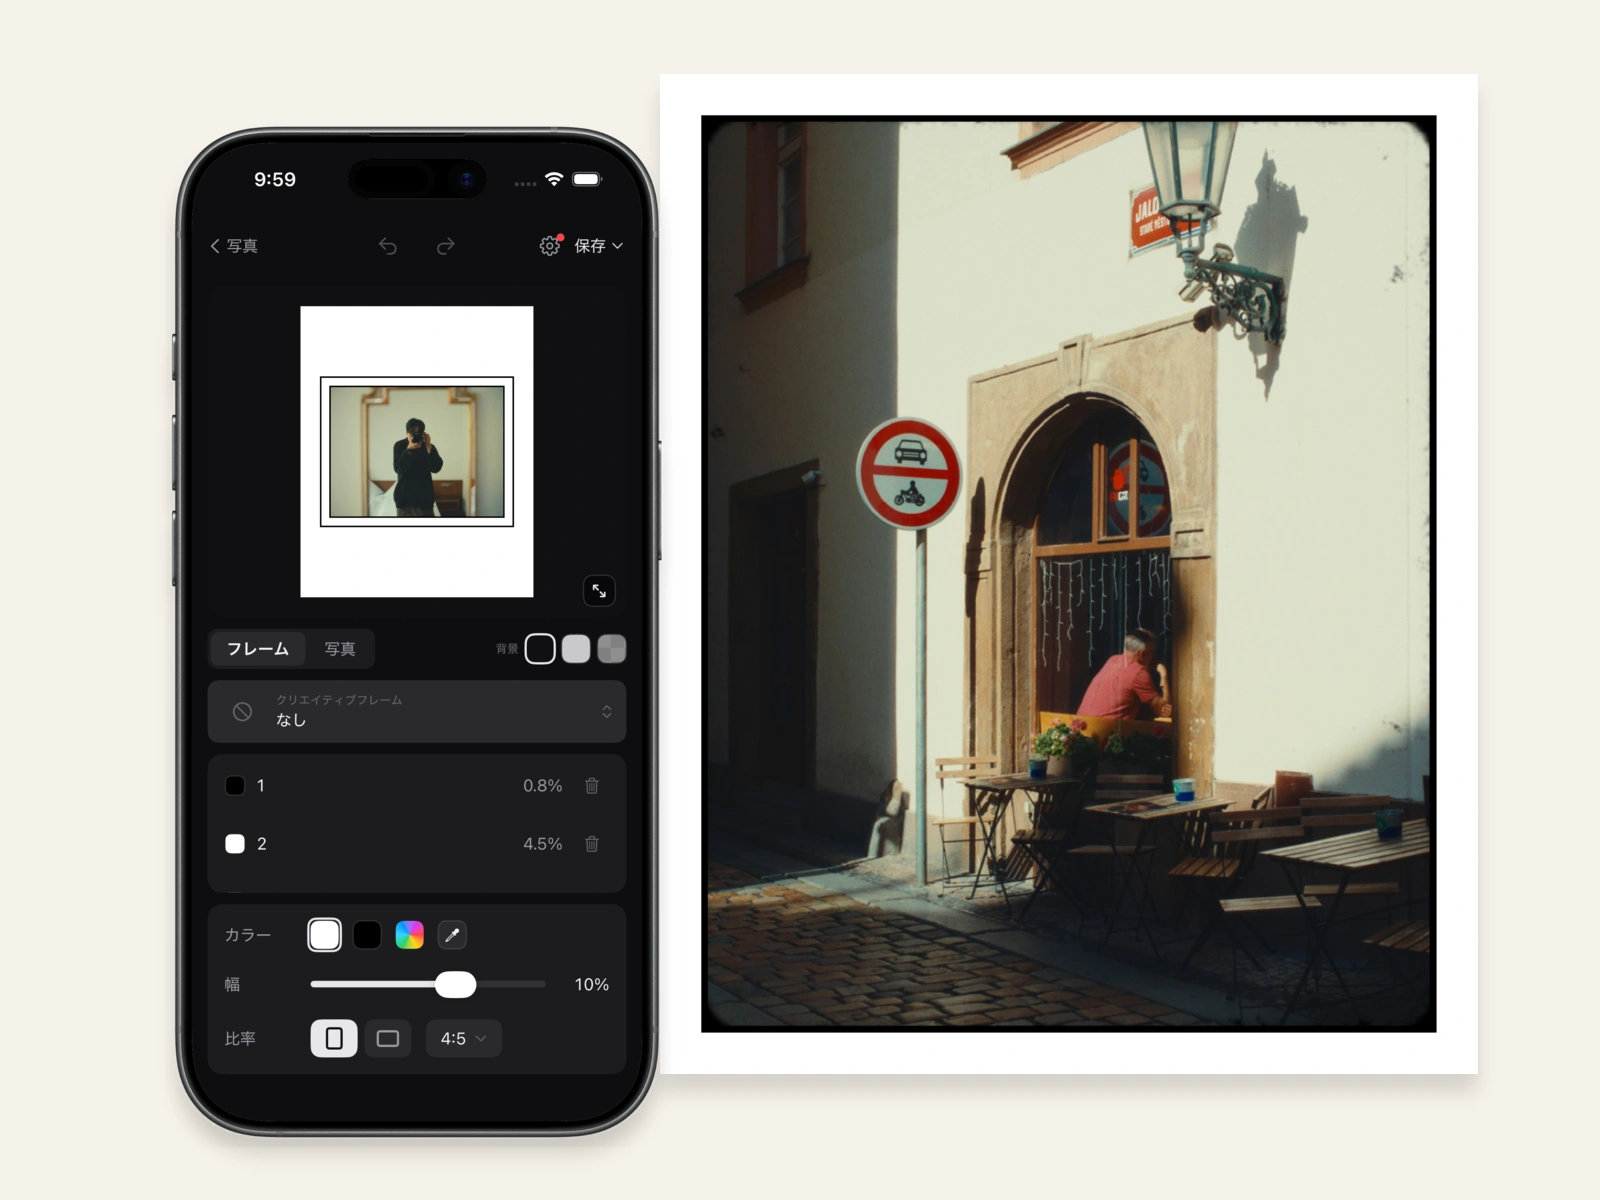Select the light gray 背景 swatch
1600x1200 pixels.
pyautogui.click(x=576, y=649)
